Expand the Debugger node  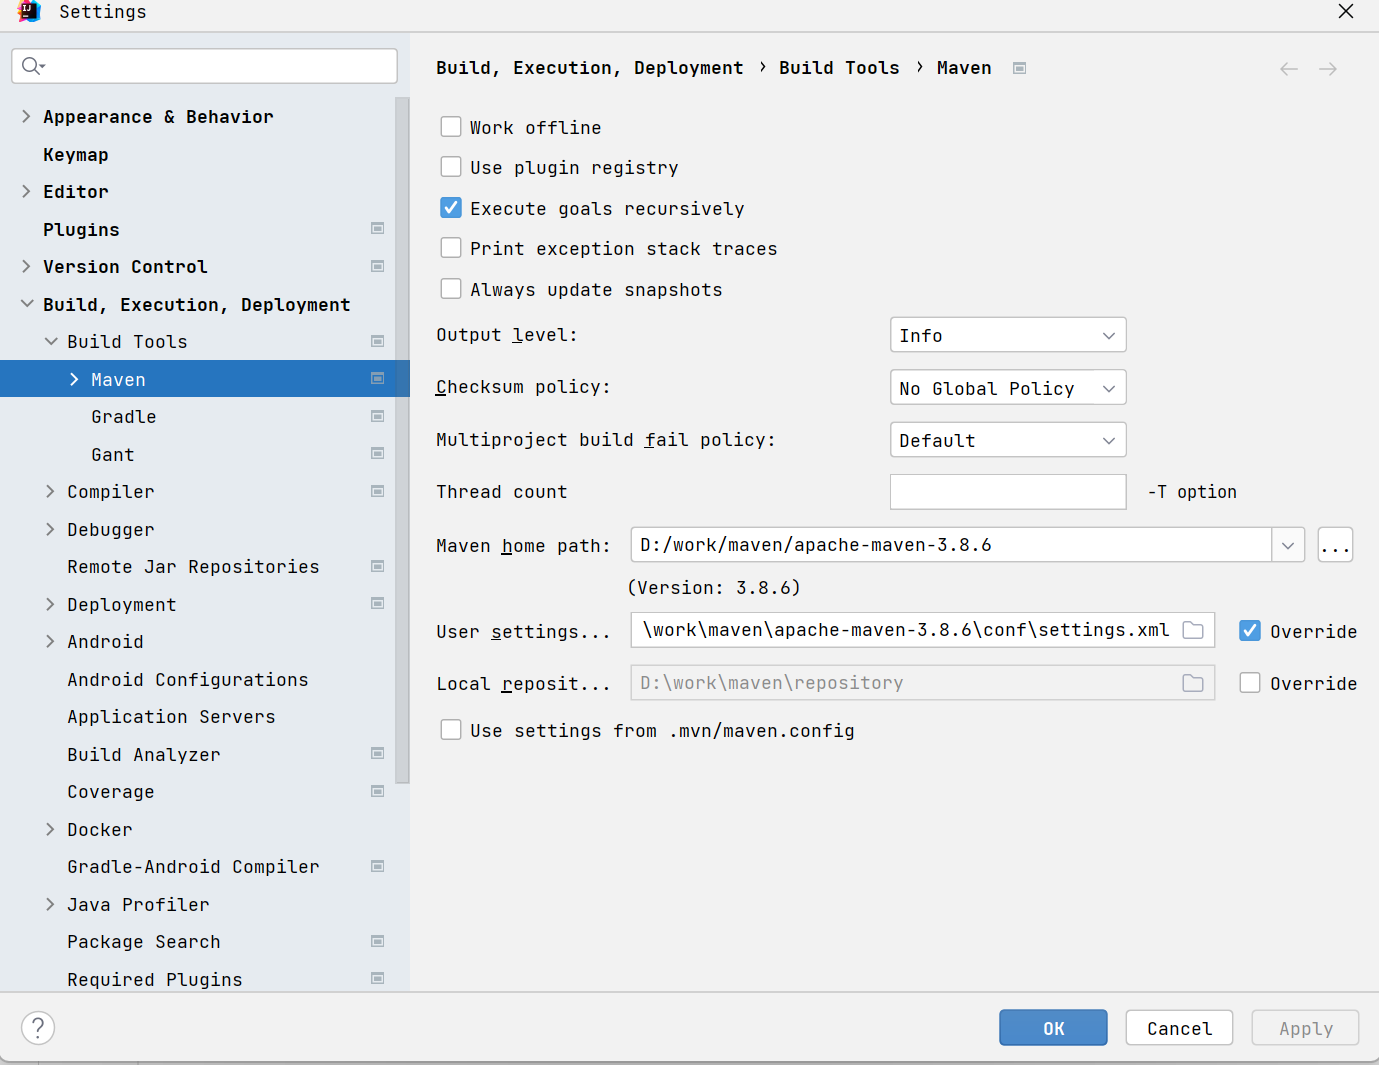pos(50,529)
